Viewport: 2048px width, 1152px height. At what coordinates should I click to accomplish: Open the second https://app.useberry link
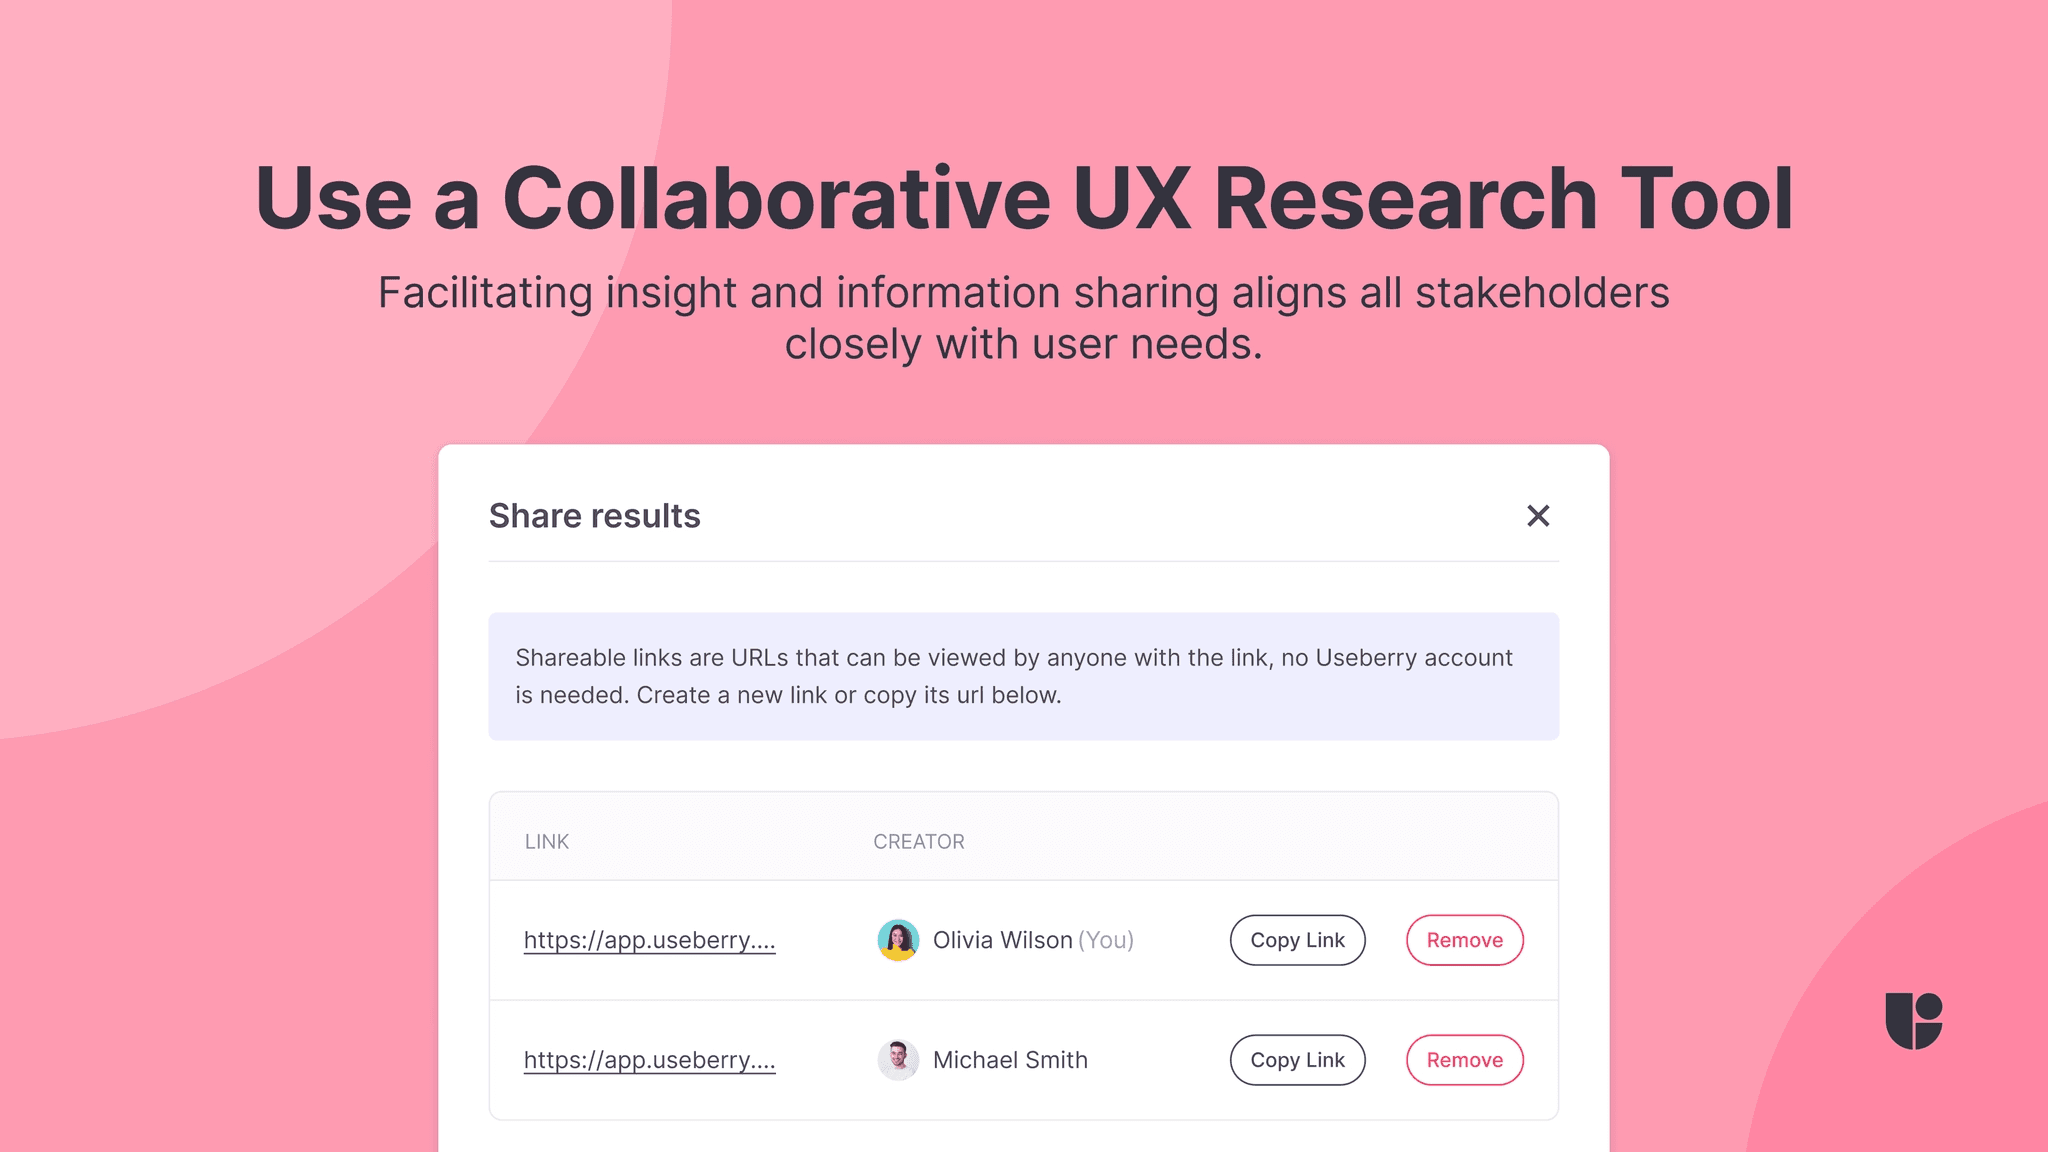coord(650,1060)
